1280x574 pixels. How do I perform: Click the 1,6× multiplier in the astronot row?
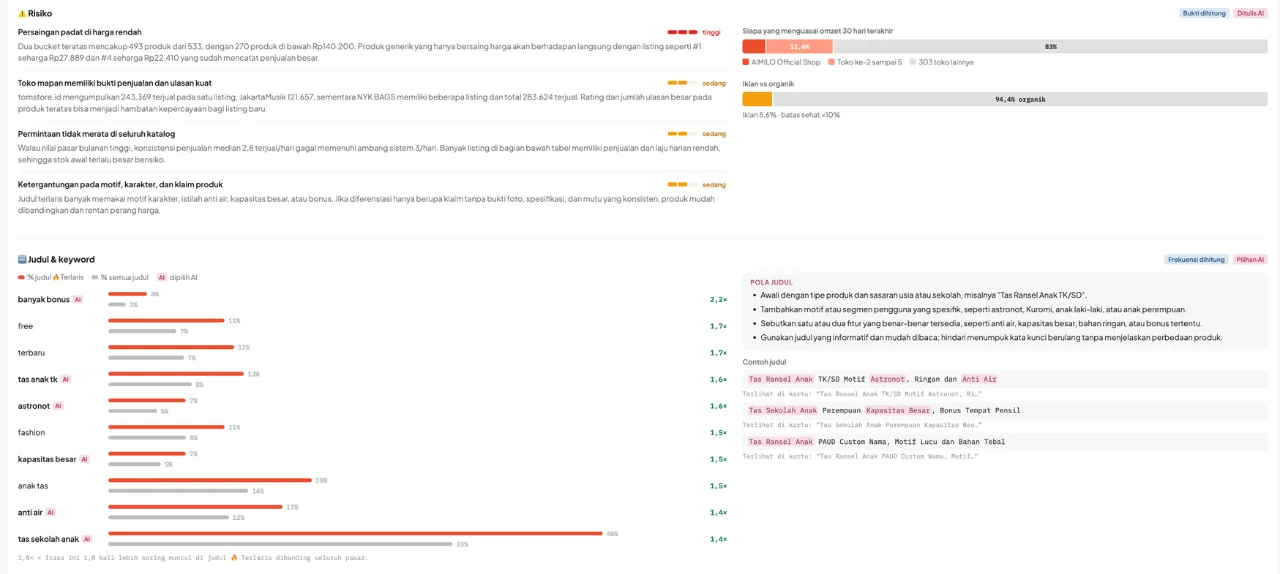(x=718, y=406)
